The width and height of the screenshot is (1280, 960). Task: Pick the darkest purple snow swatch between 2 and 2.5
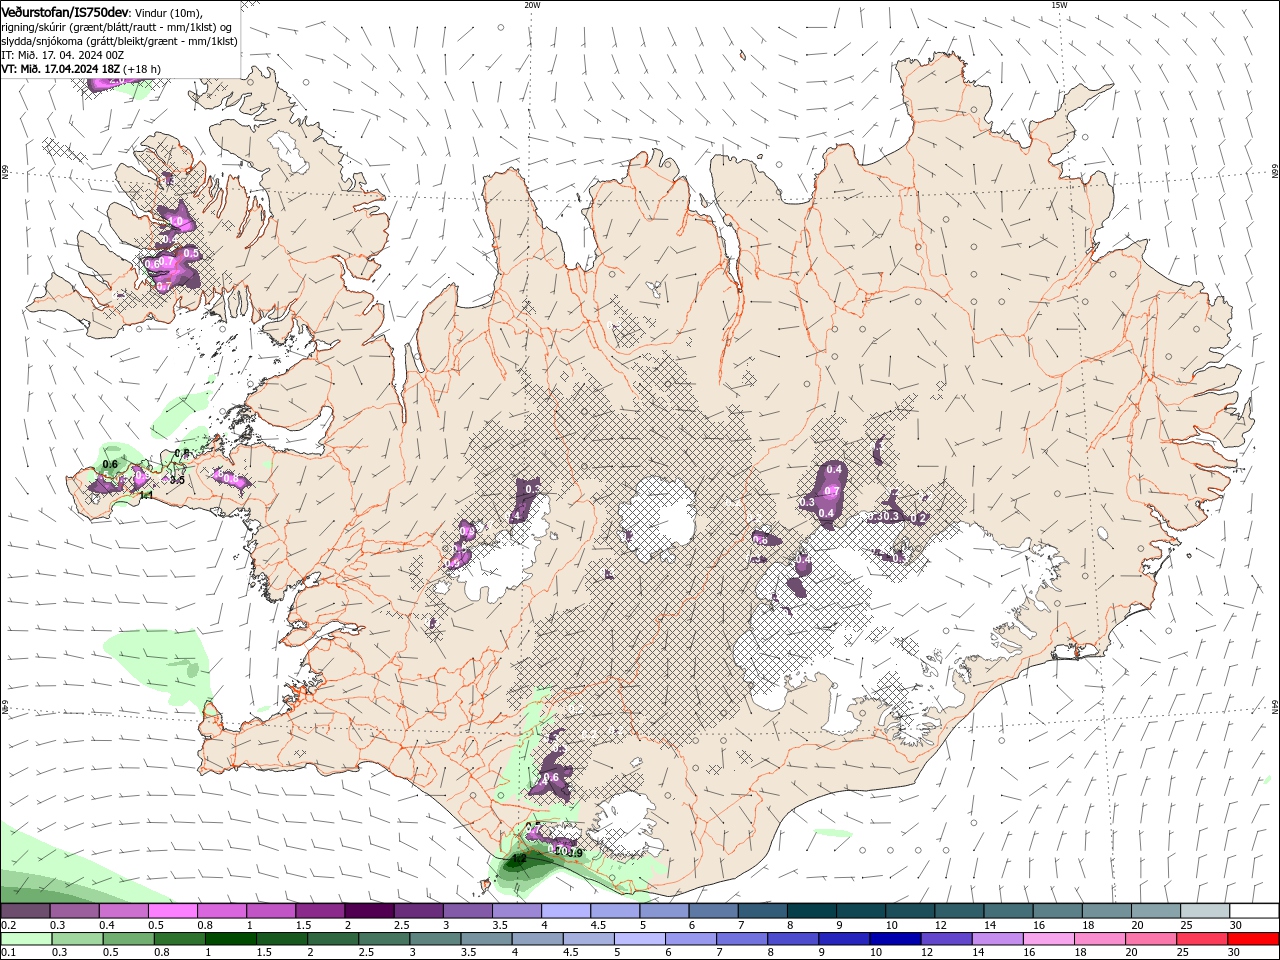point(369,911)
